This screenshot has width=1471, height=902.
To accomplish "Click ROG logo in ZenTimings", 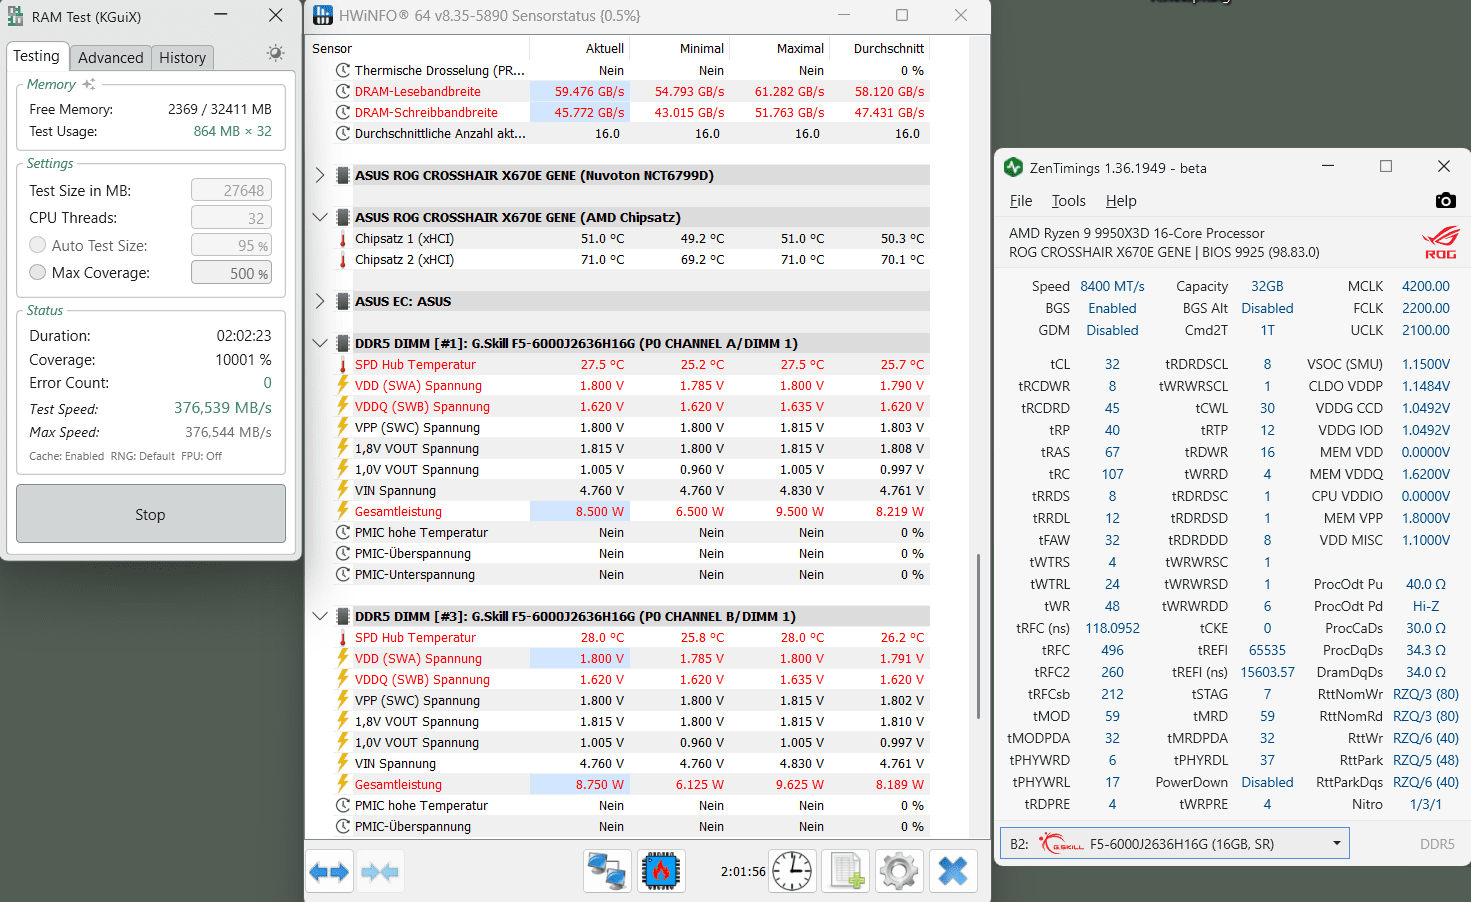I will 1441,243.
